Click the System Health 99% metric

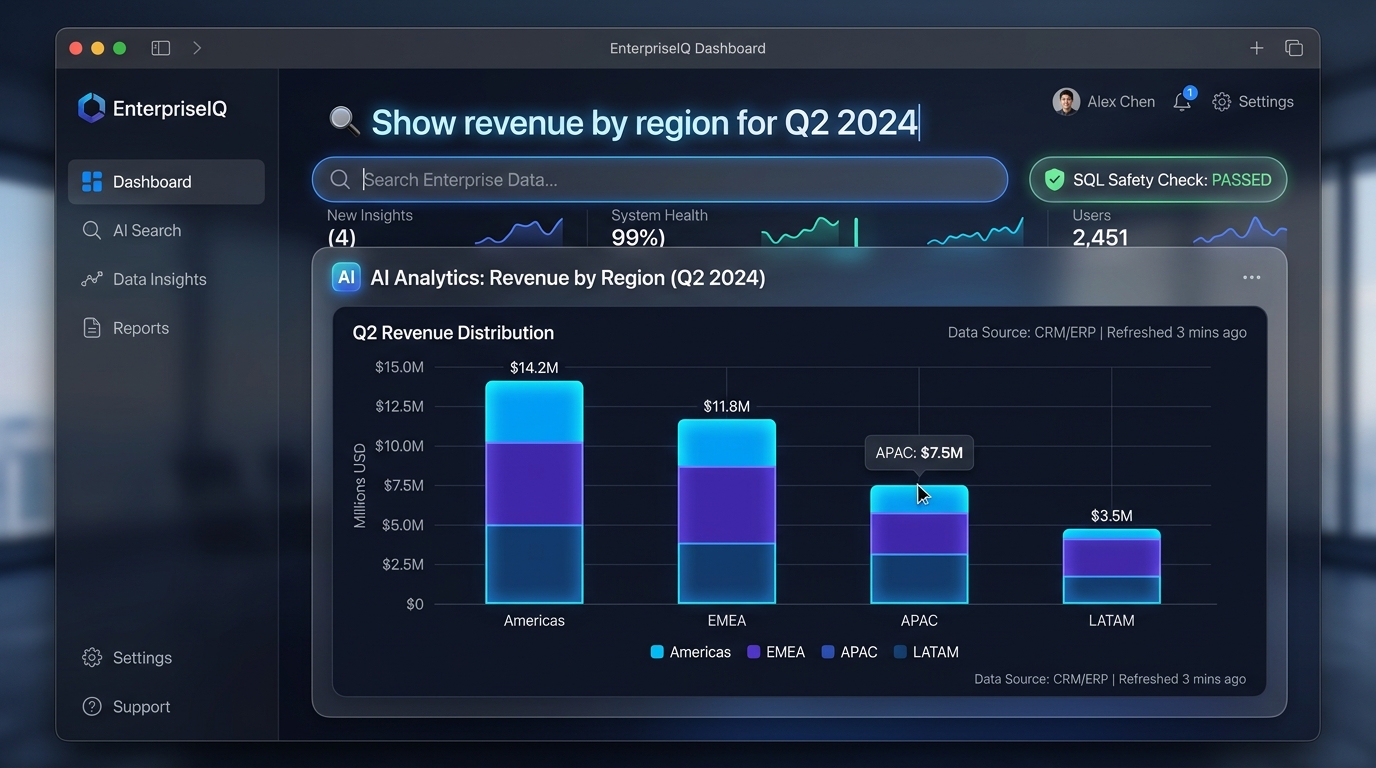pos(659,228)
